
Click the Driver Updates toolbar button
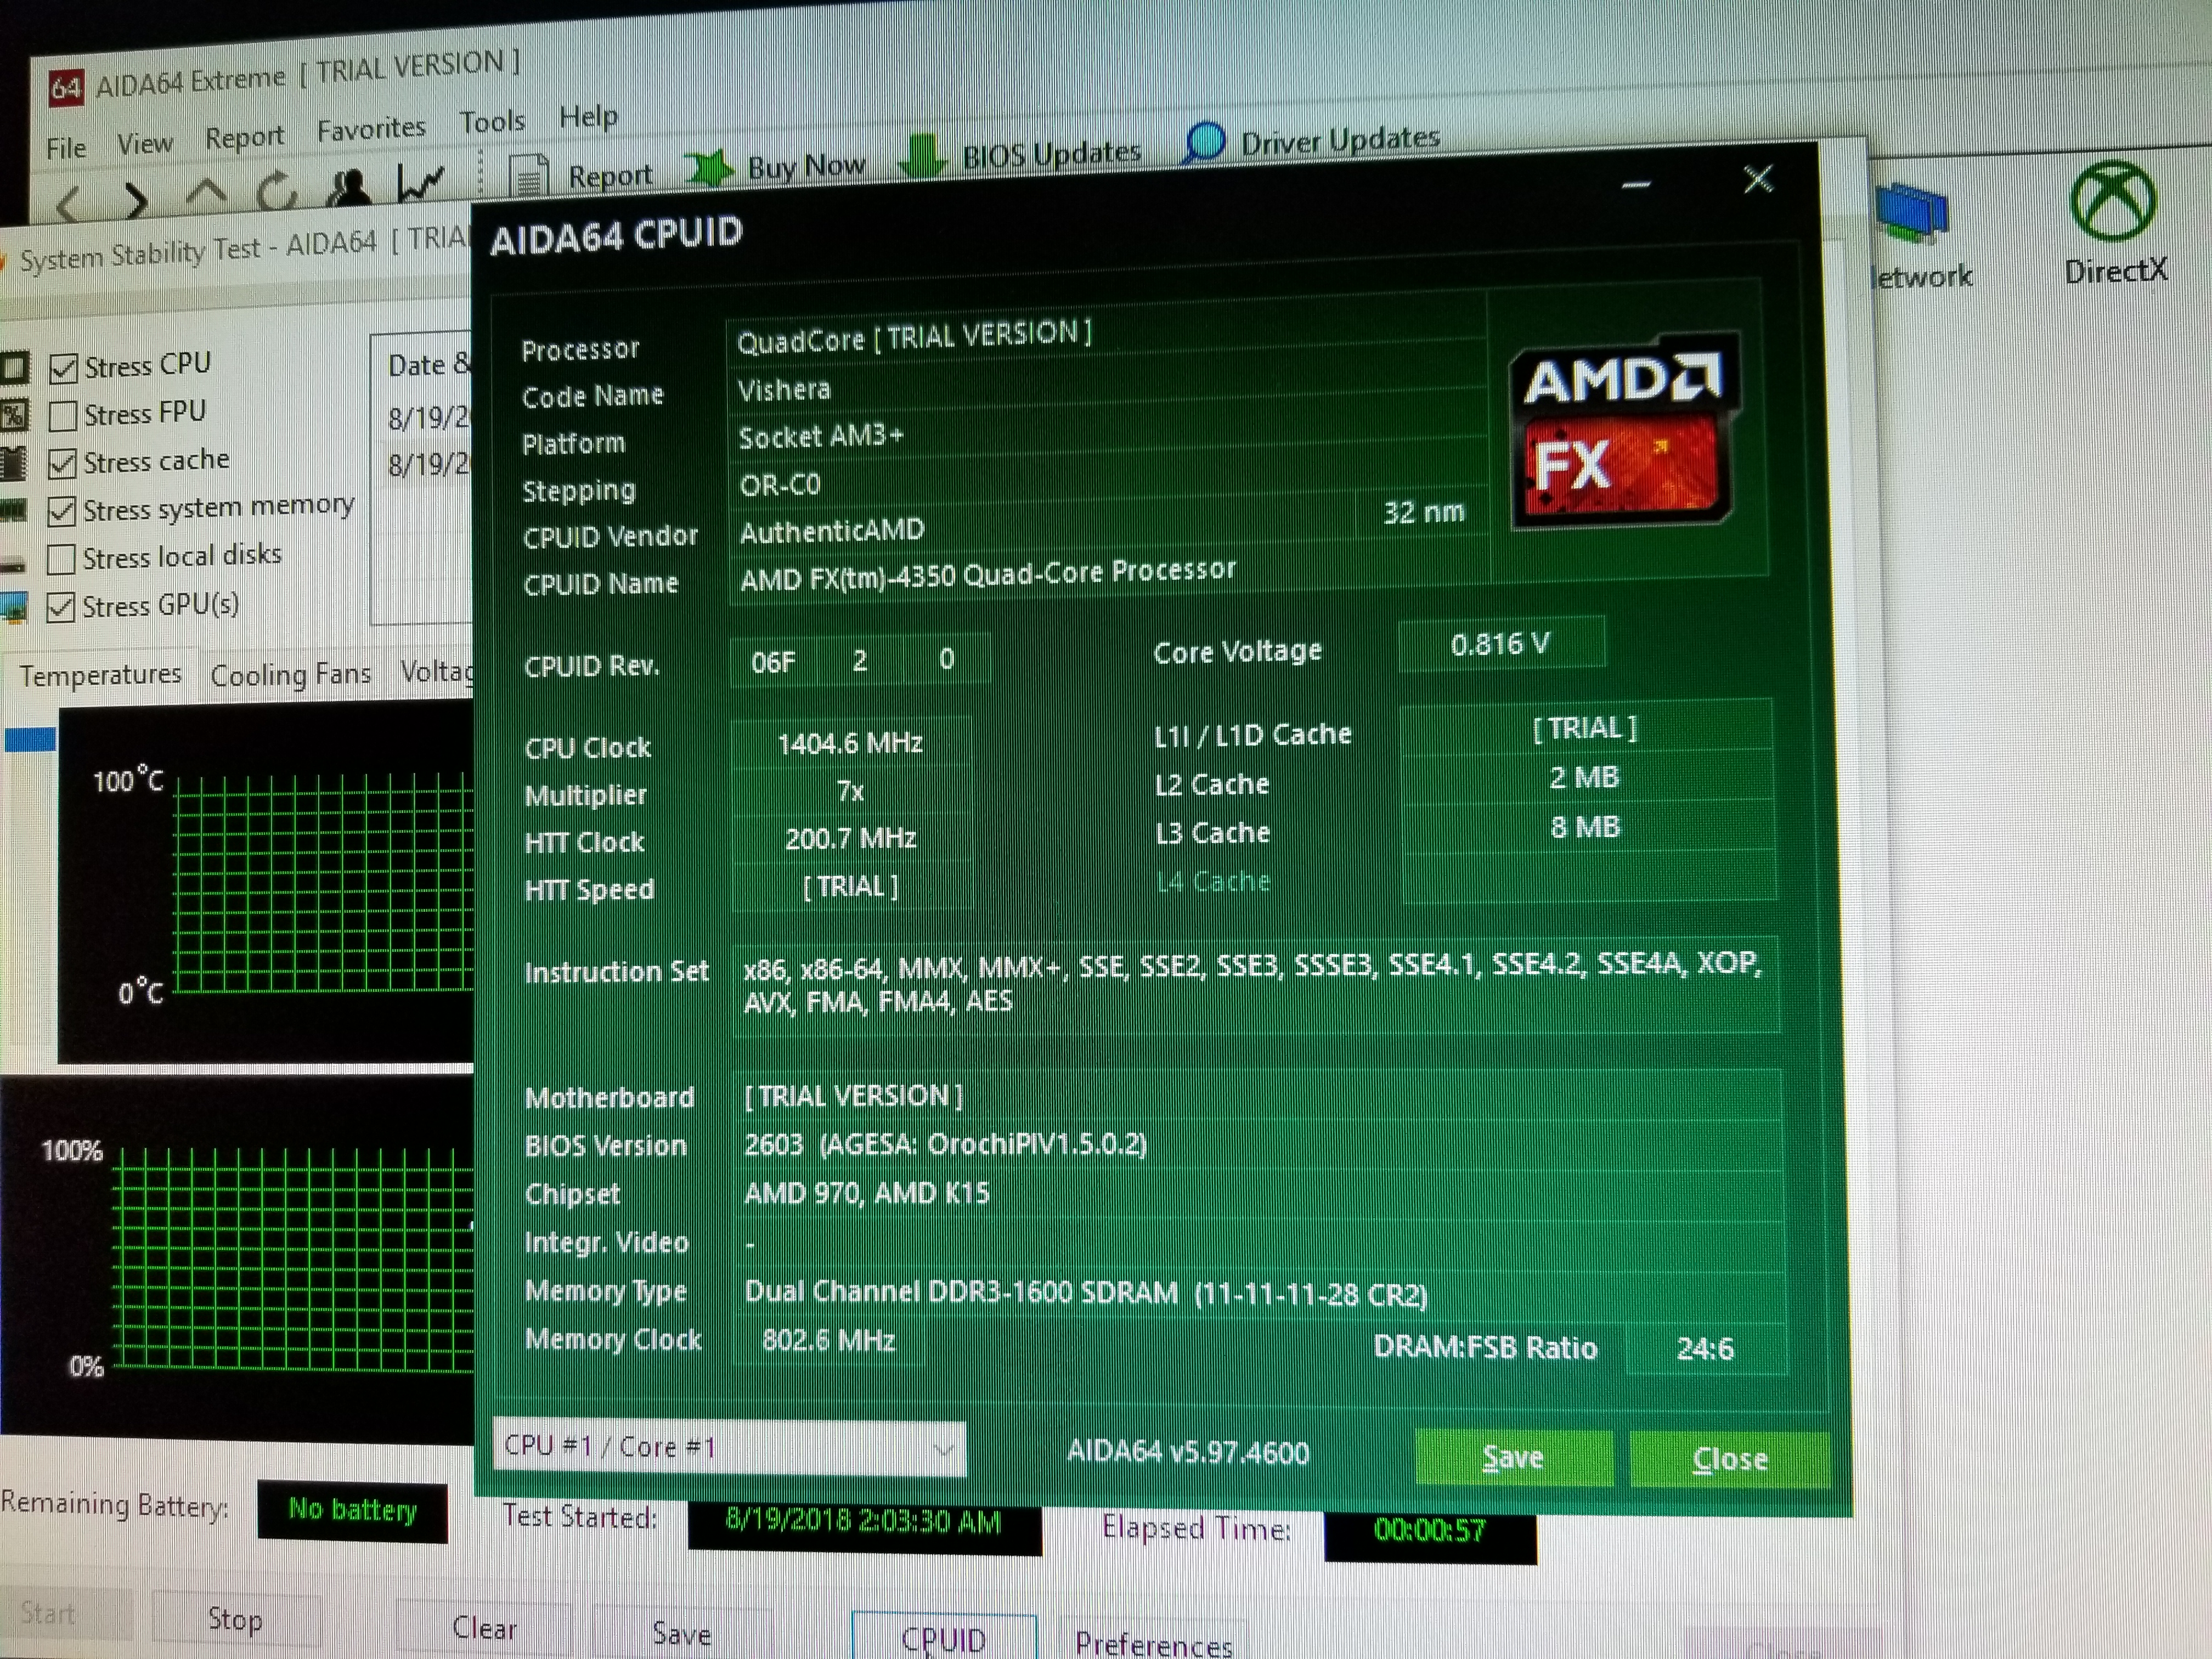click(x=1312, y=142)
